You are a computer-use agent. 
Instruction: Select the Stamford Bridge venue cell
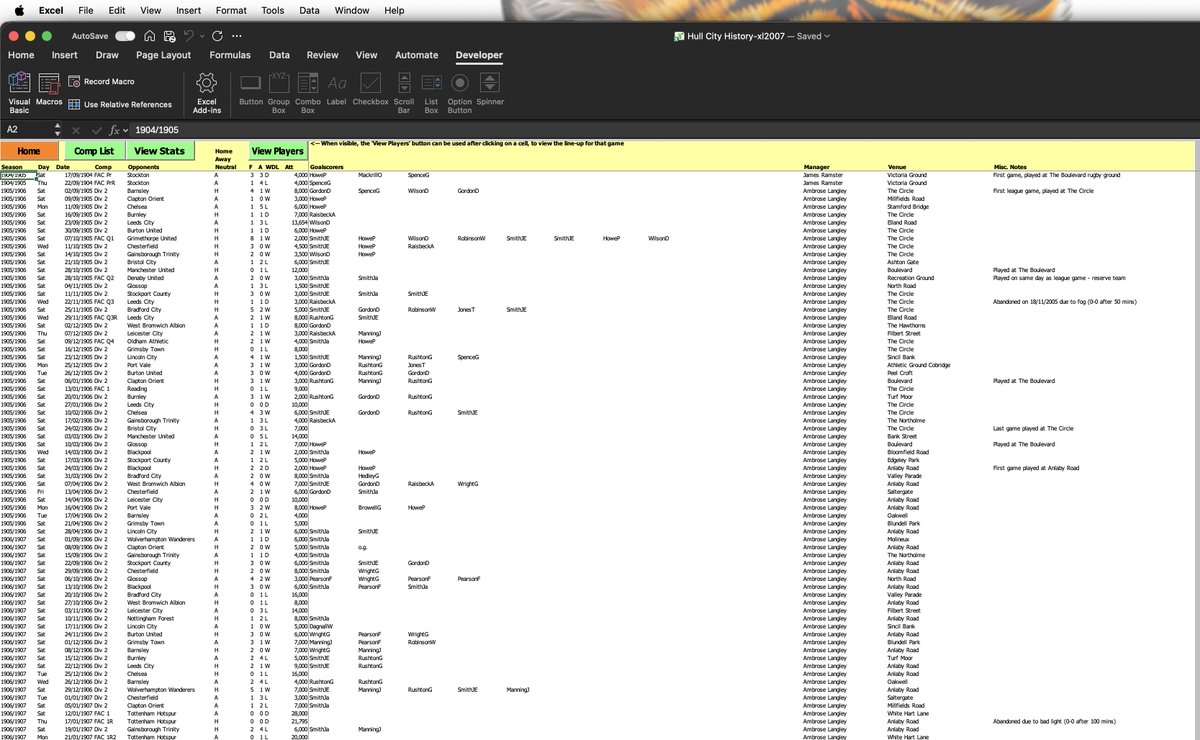click(909, 206)
